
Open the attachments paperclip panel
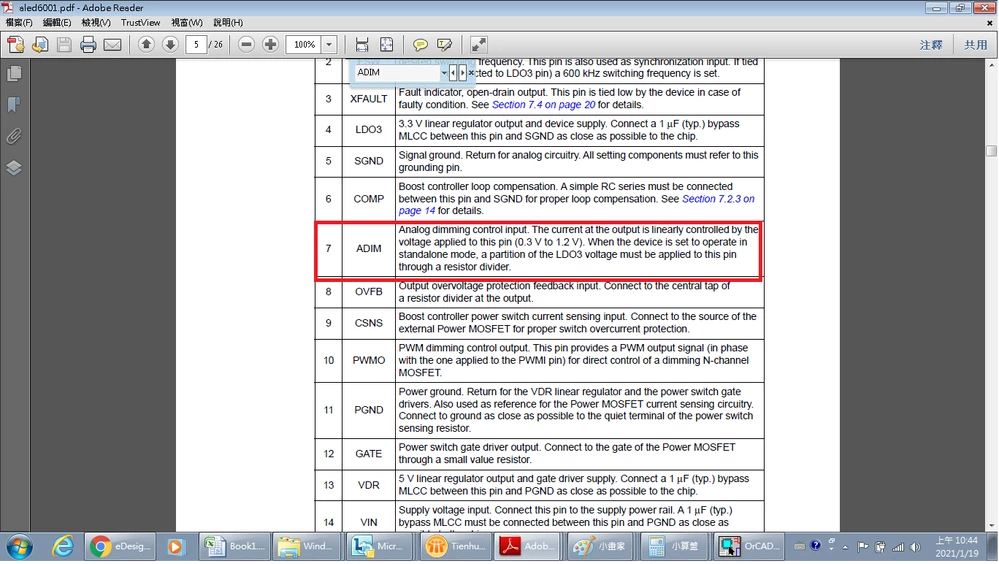[14, 136]
